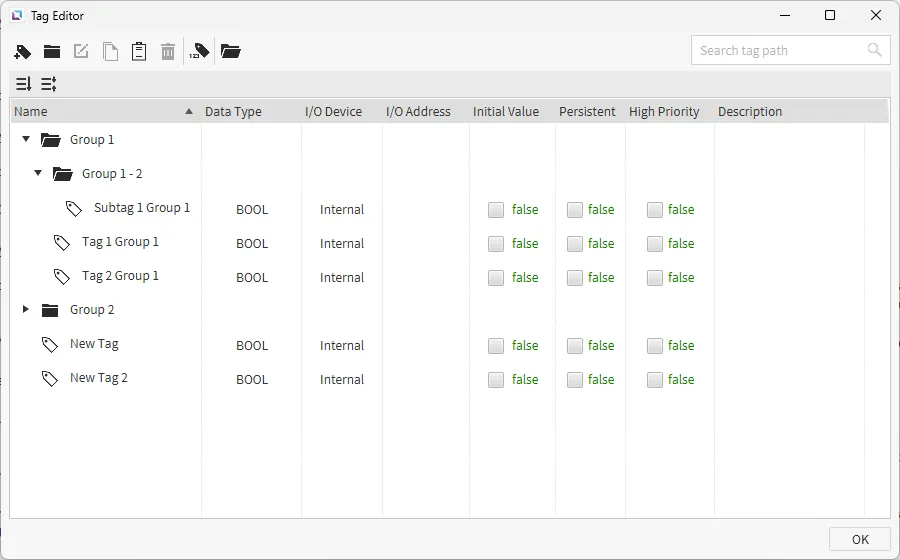Click the open folder import icon
The height and width of the screenshot is (560, 900).
231,51
